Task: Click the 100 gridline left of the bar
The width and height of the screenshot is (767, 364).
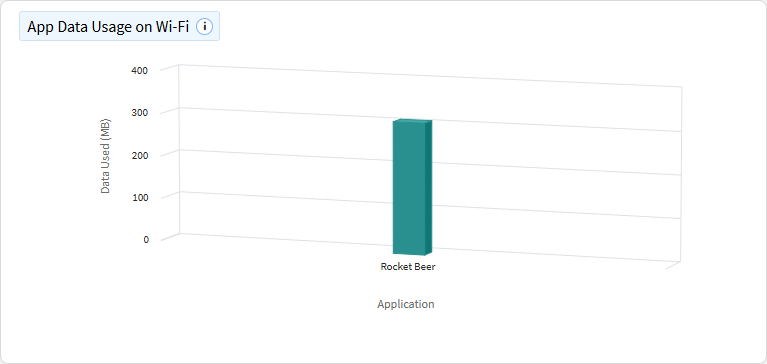Action: (284, 198)
